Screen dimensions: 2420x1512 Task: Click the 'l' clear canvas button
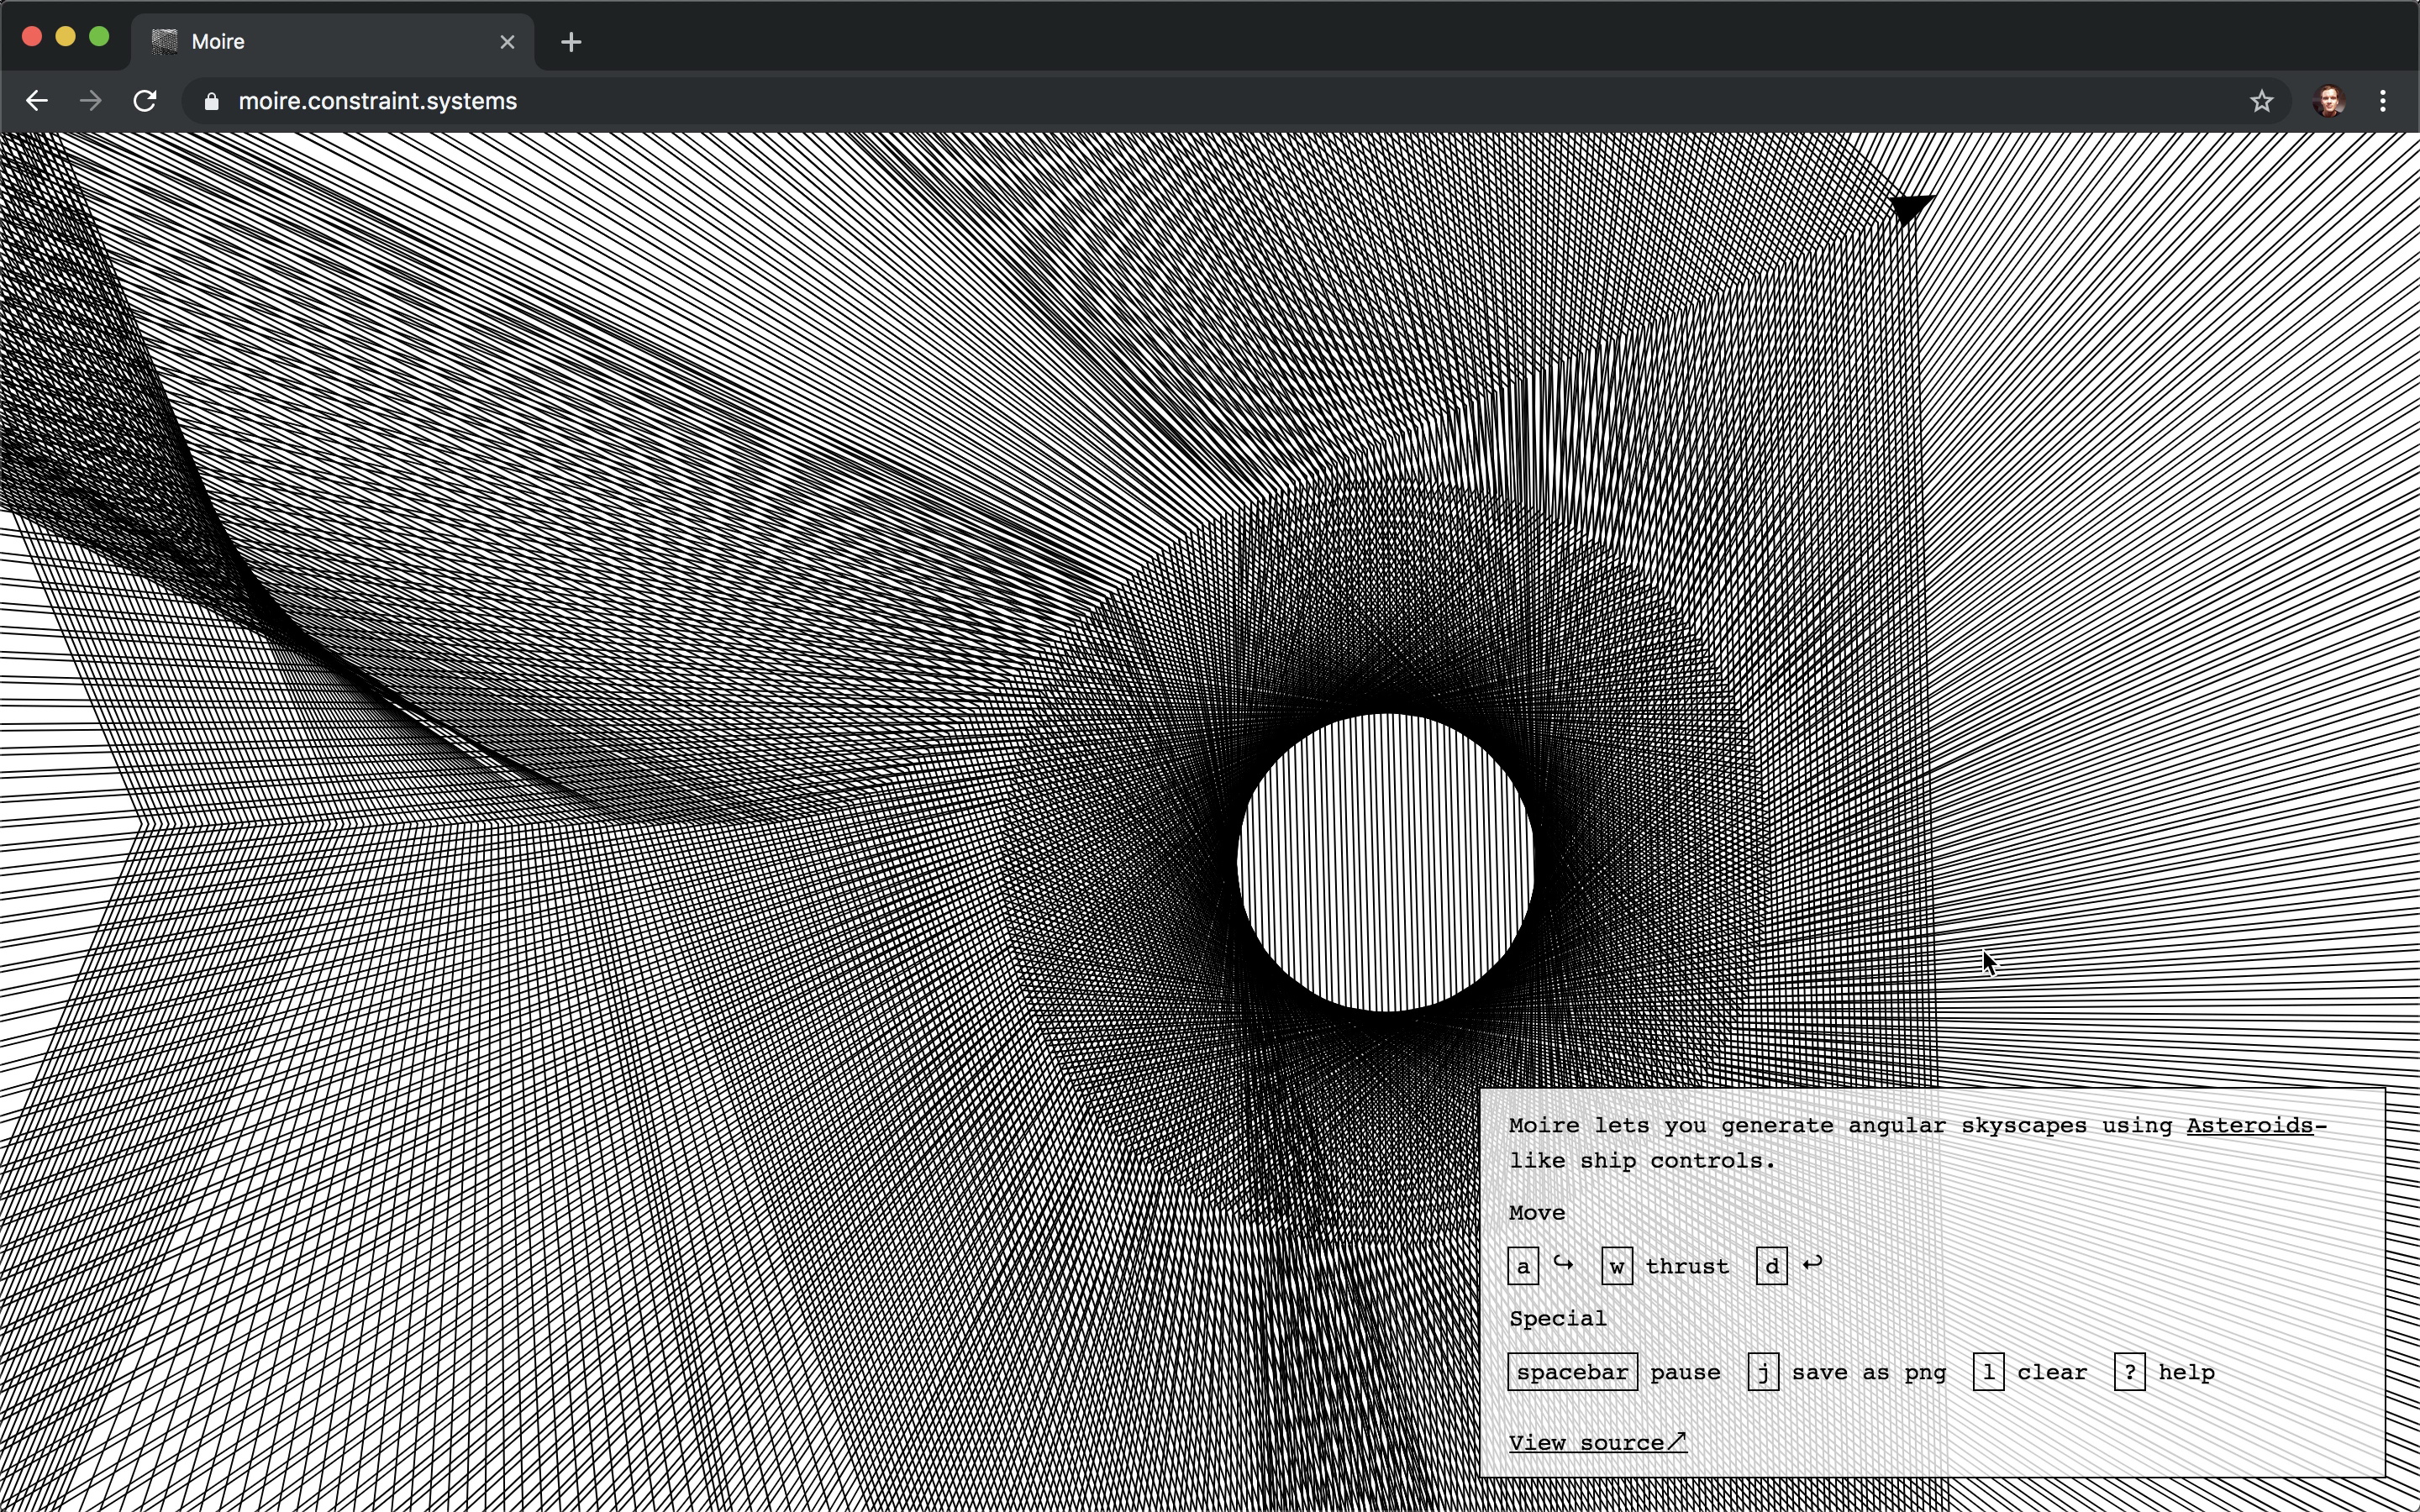click(x=1988, y=1372)
